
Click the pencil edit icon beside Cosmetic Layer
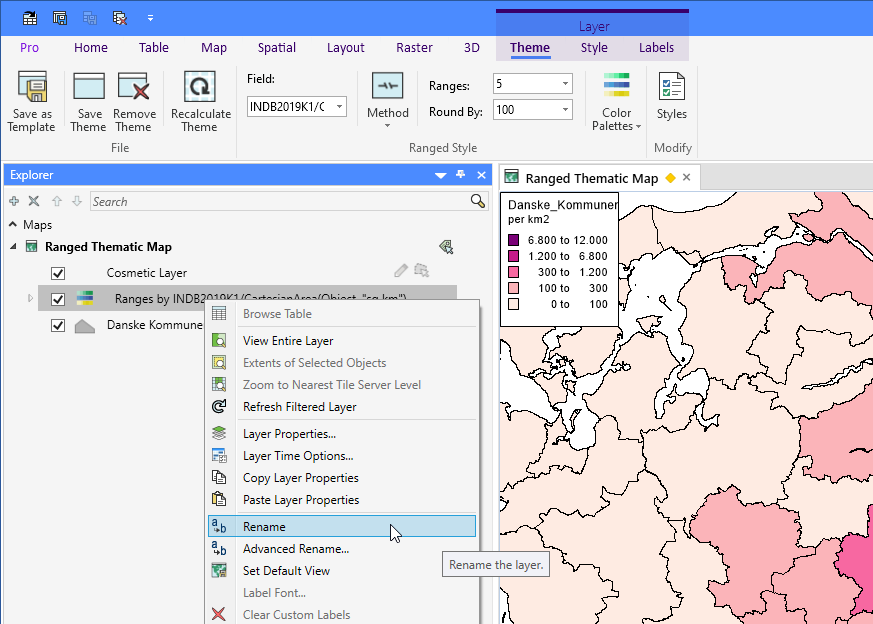tap(399, 270)
